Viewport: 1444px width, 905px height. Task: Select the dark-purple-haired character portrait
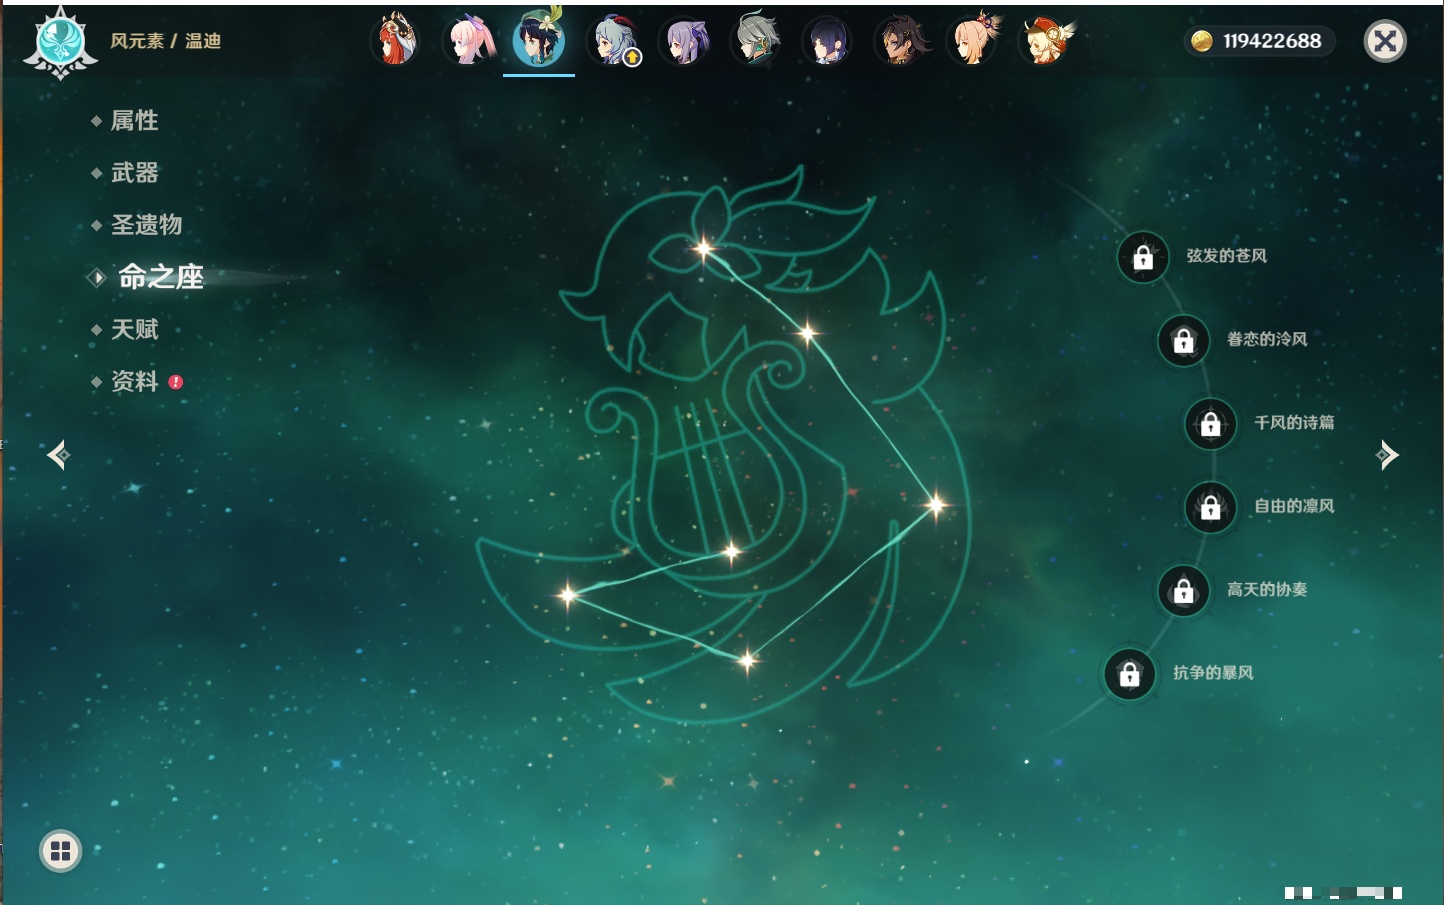(829, 41)
